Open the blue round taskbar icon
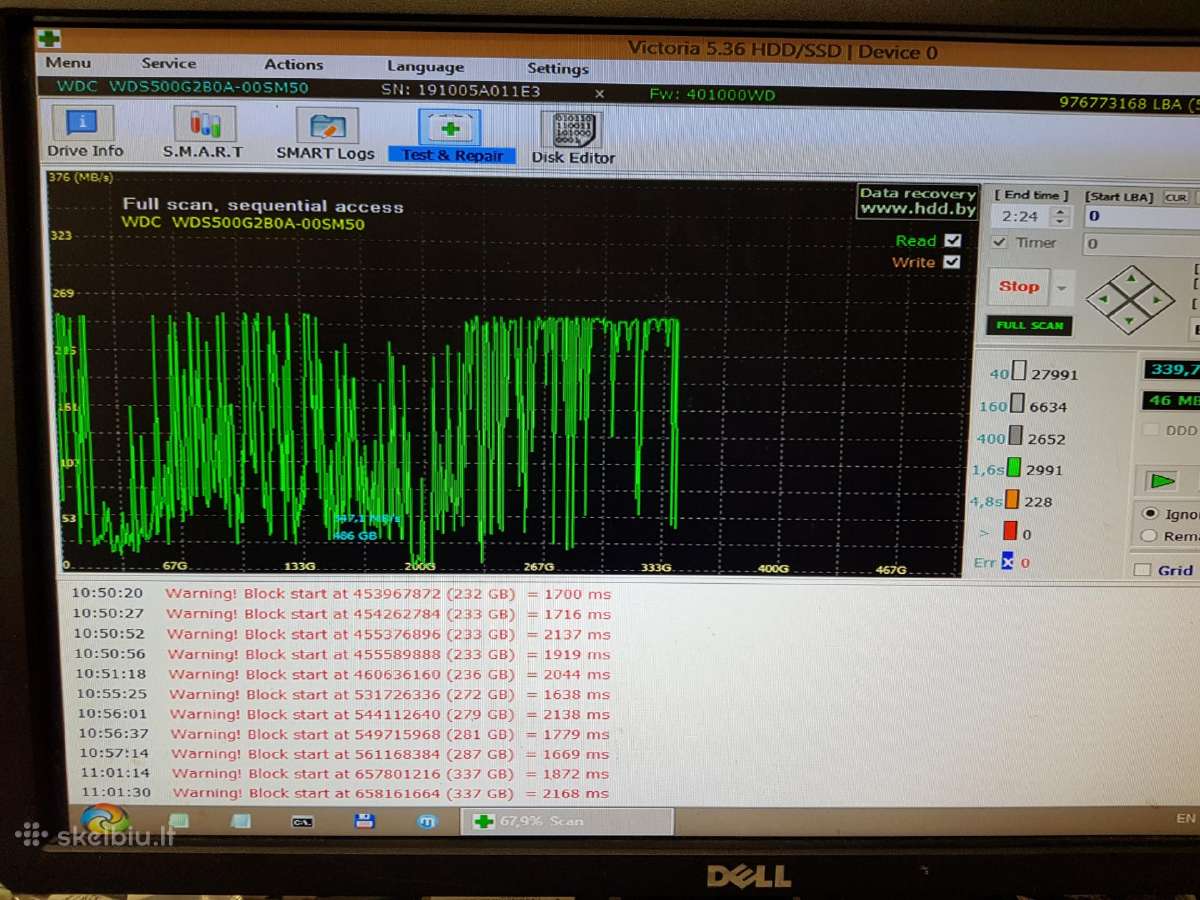This screenshot has width=1200, height=900. pyautogui.click(x=427, y=822)
